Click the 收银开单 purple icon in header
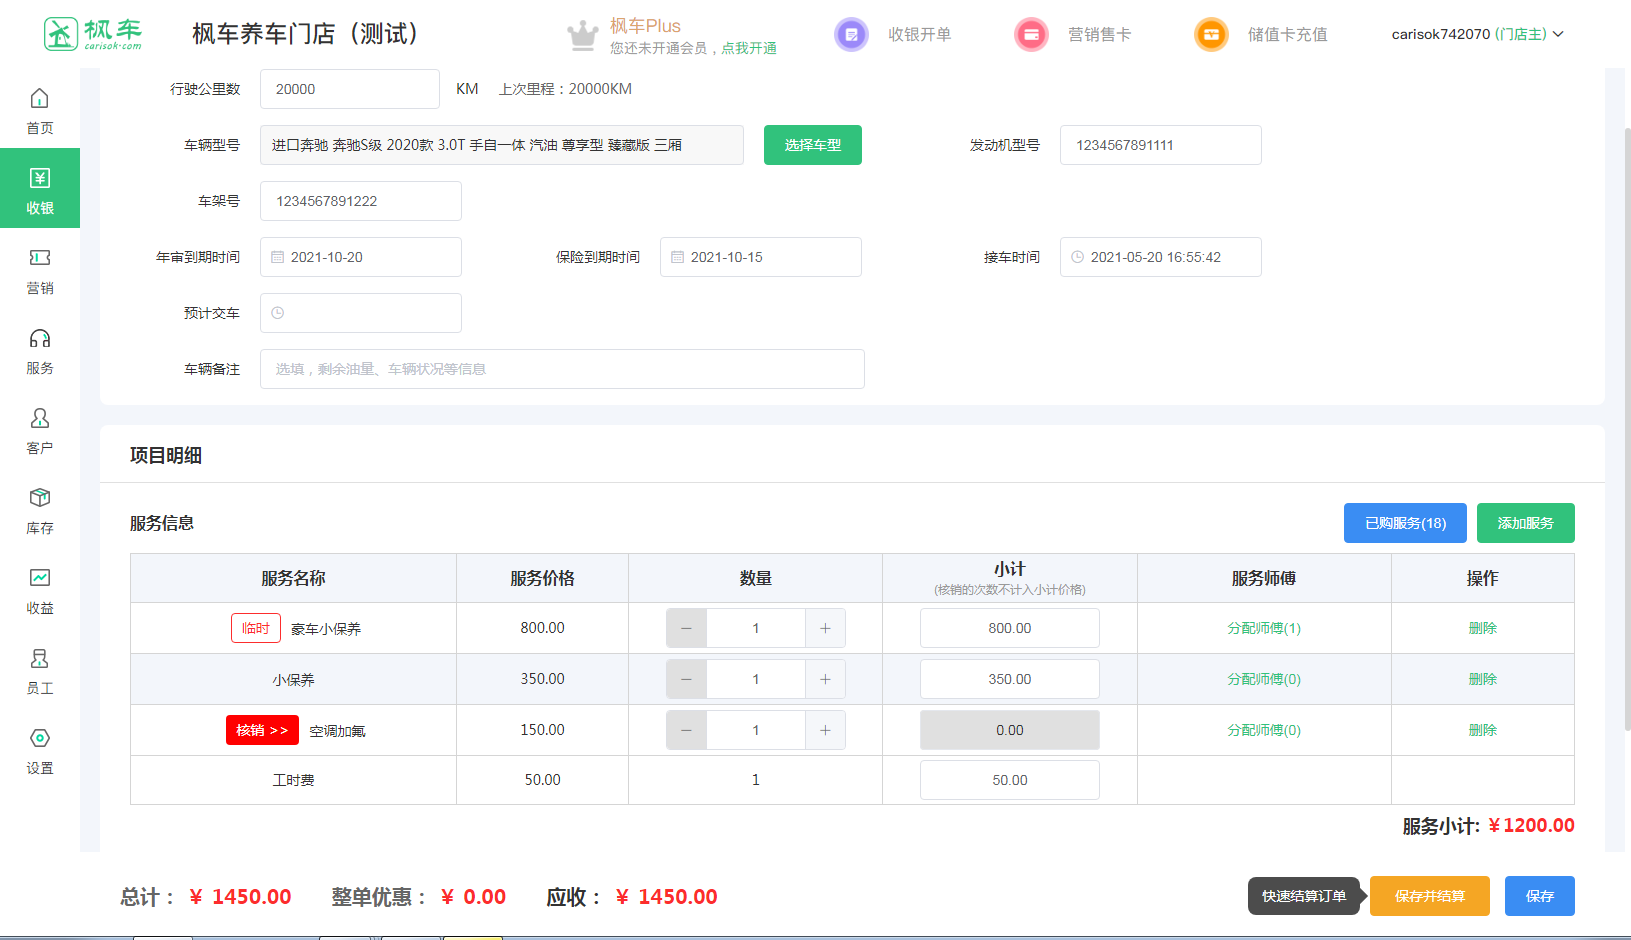Screen dimensions: 1631x940 pyautogui.click(x=851, y=35)
